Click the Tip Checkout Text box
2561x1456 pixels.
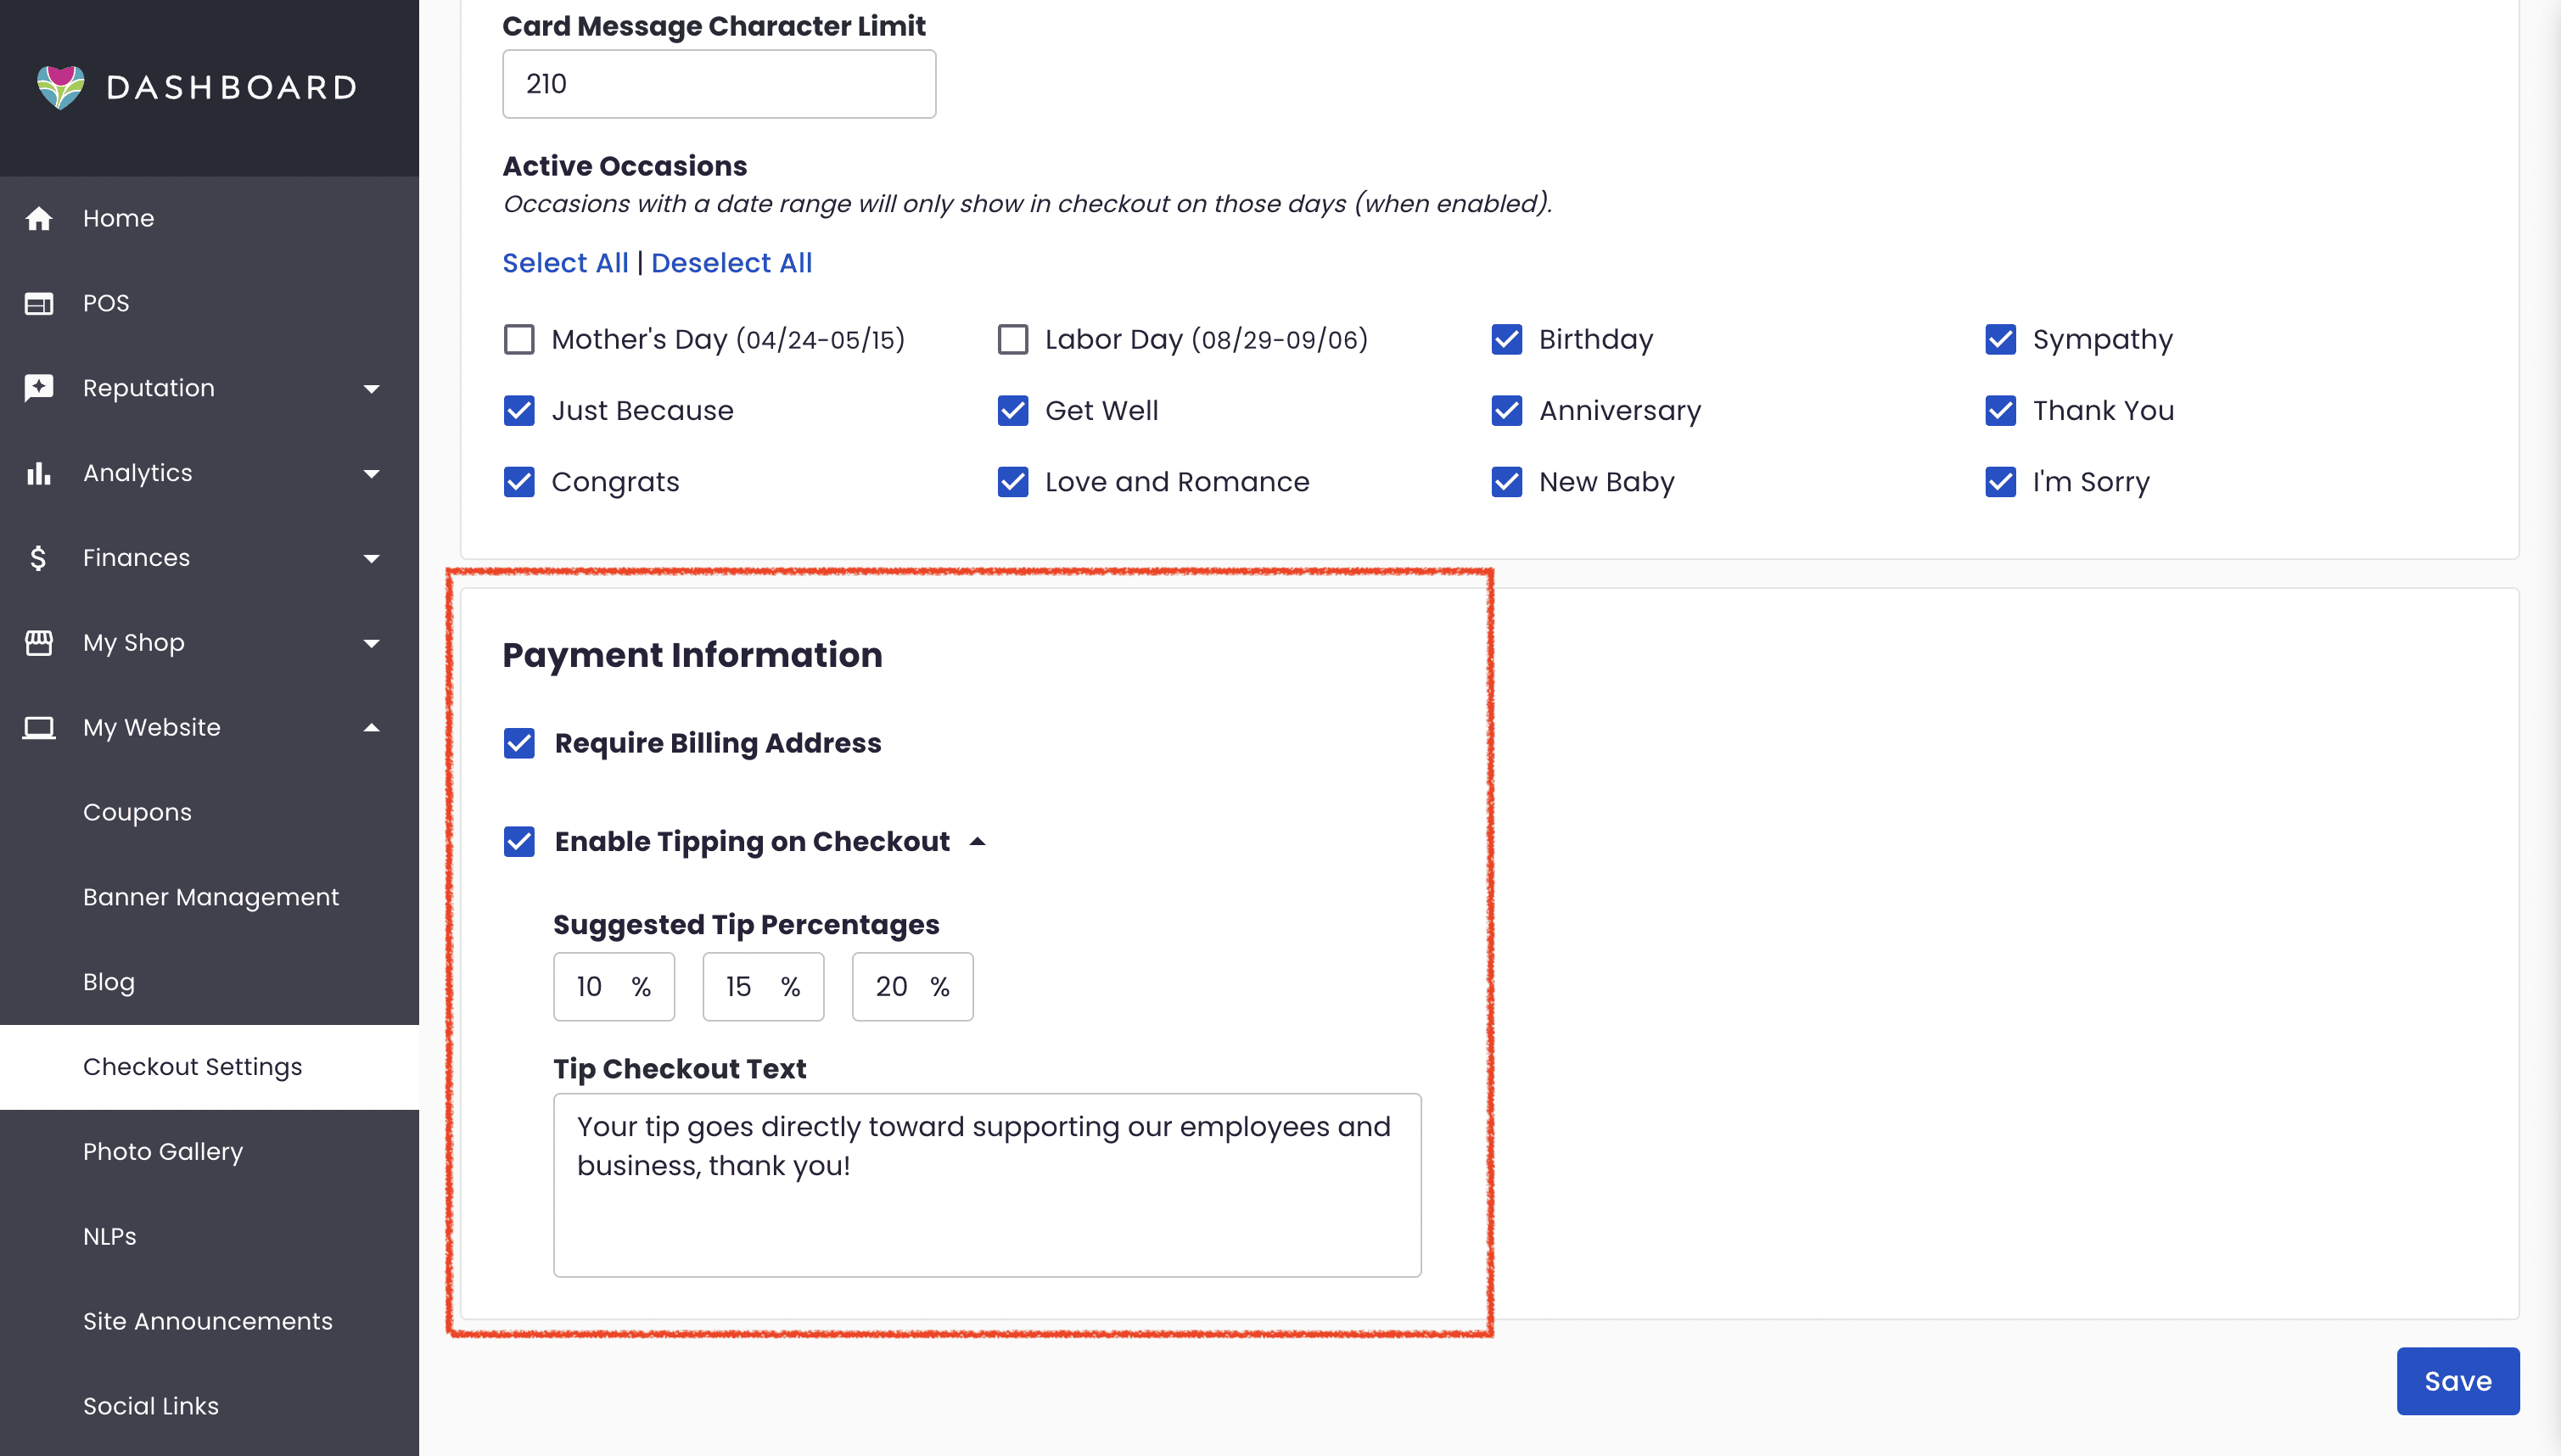987,1185
